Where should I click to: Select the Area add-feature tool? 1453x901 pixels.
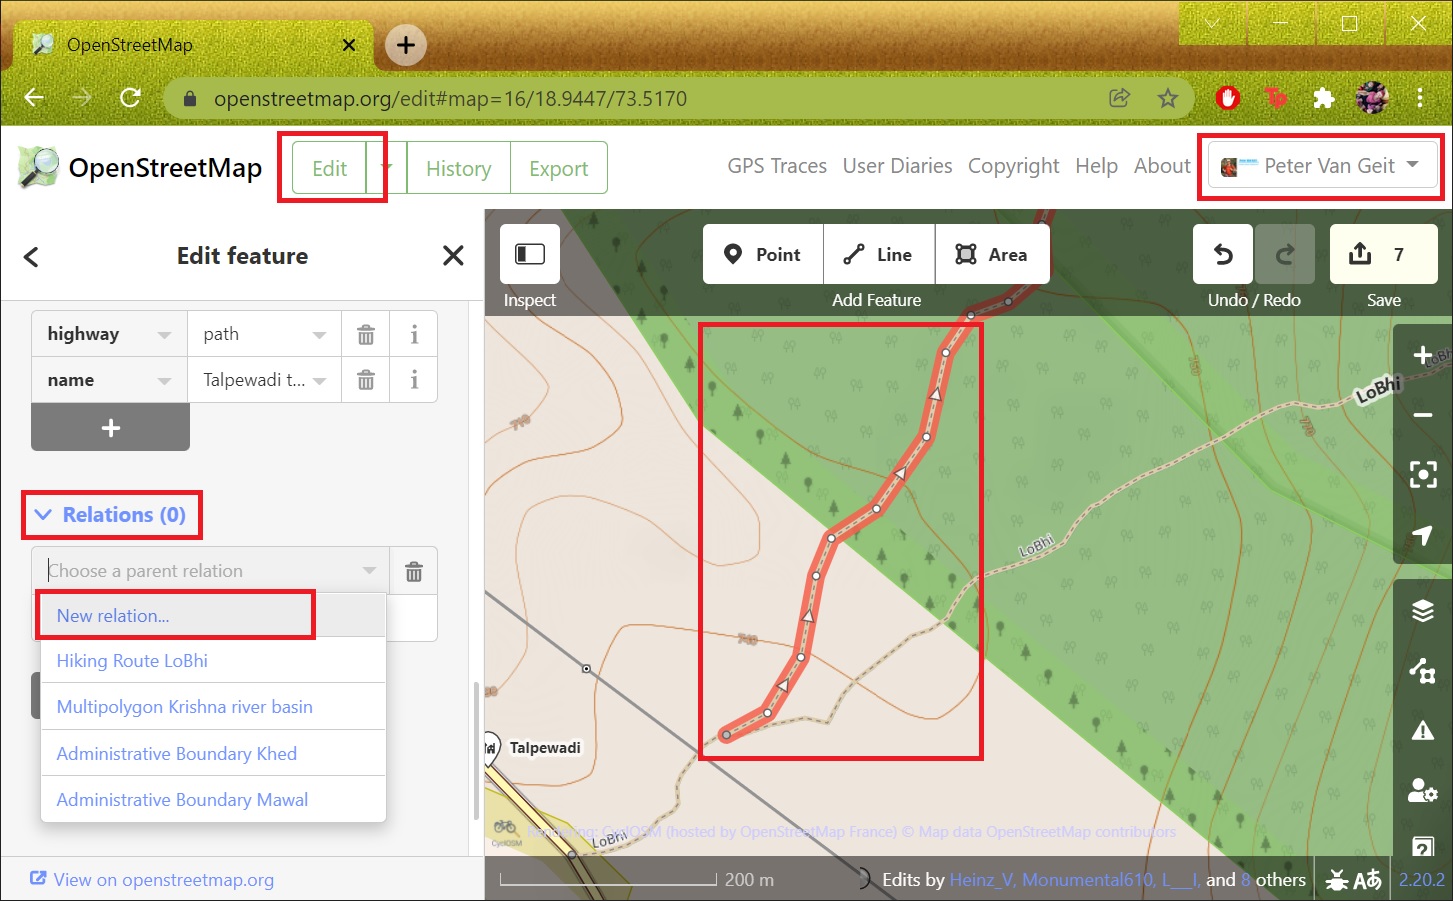992,254
